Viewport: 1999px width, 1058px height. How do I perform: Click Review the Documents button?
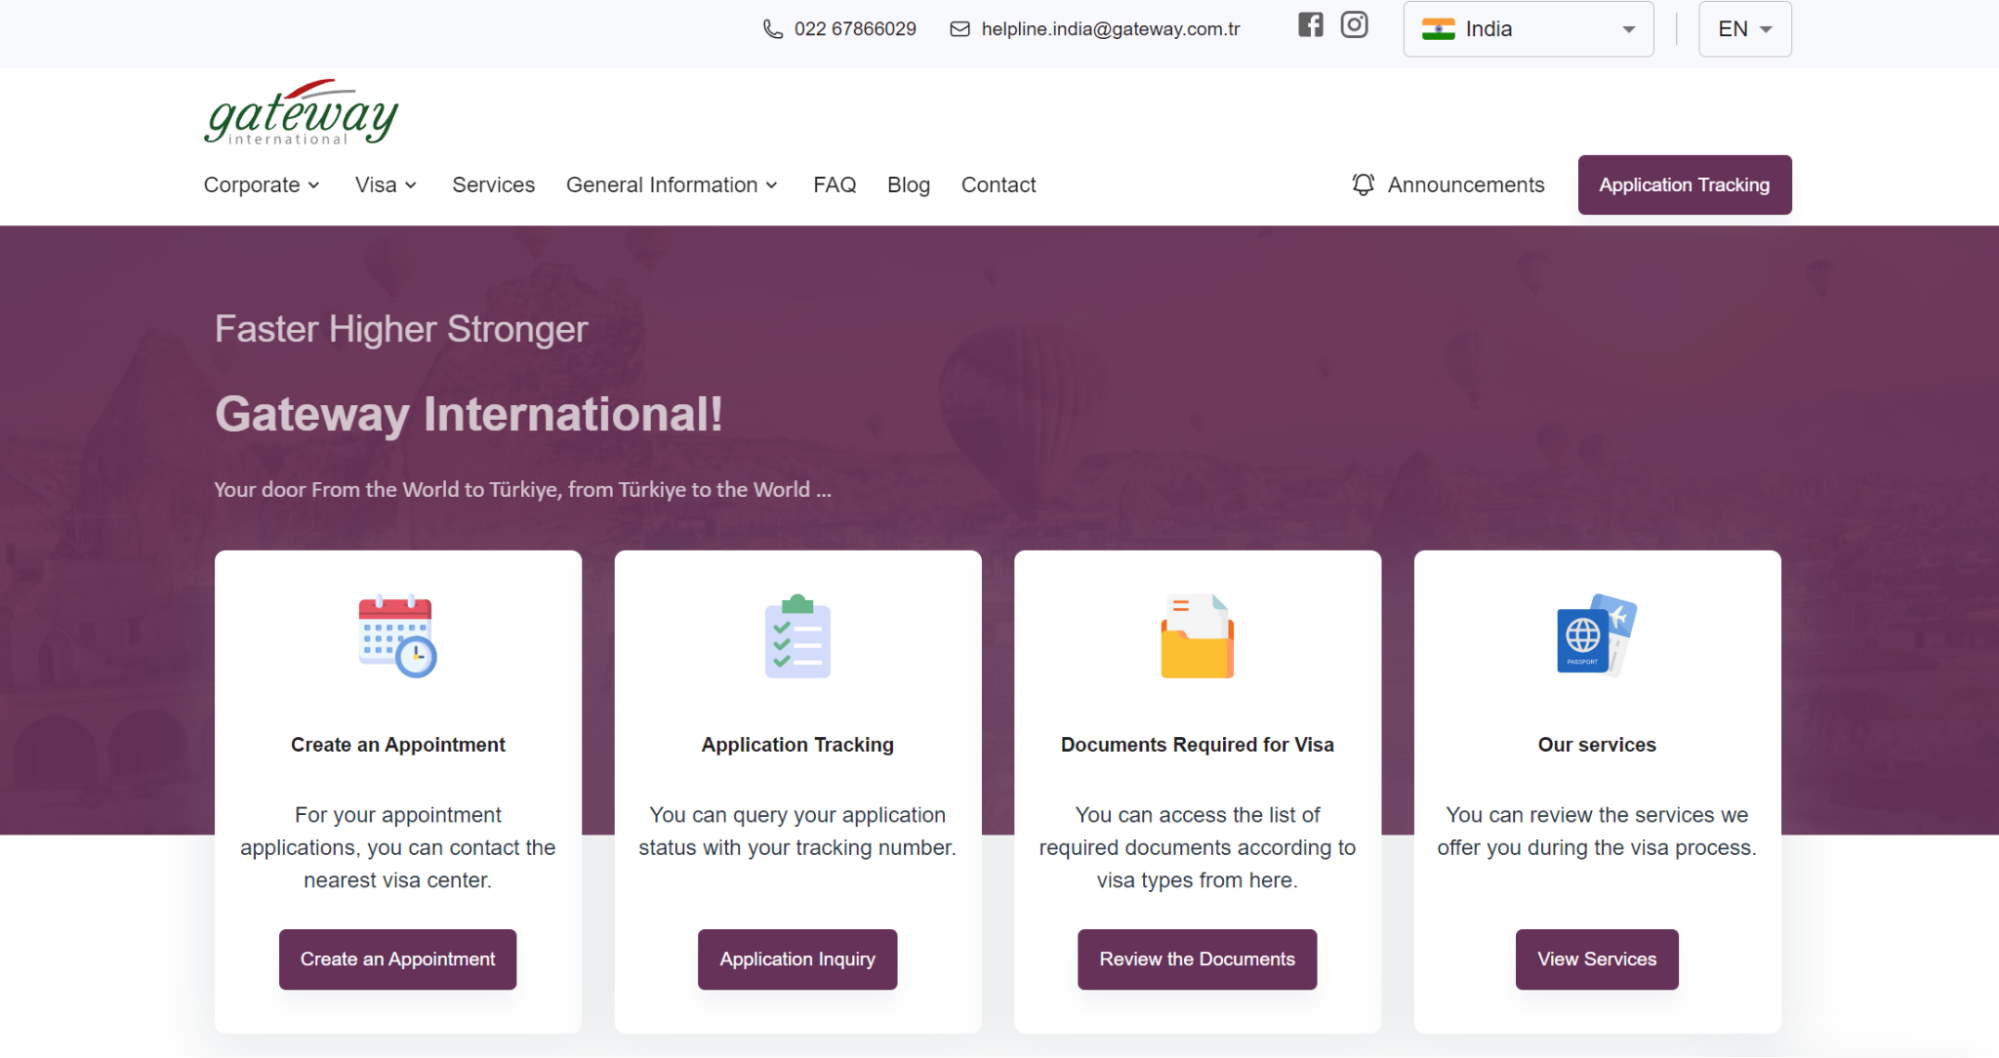(x=1196, y=959)
